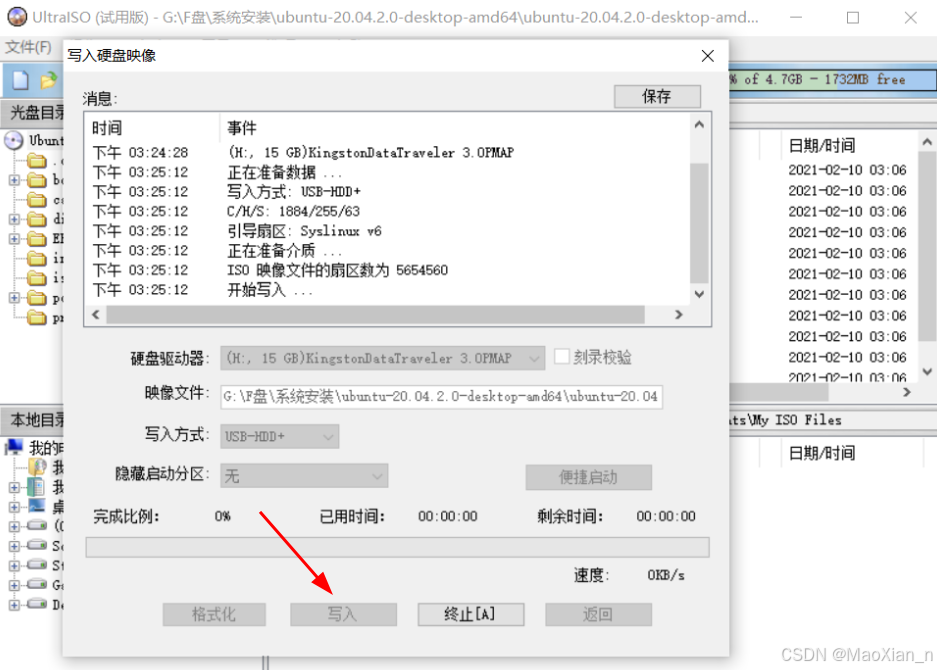Expand the 'G' drive tree node
The height and width of the screenshot is (670, 937).
14,585
